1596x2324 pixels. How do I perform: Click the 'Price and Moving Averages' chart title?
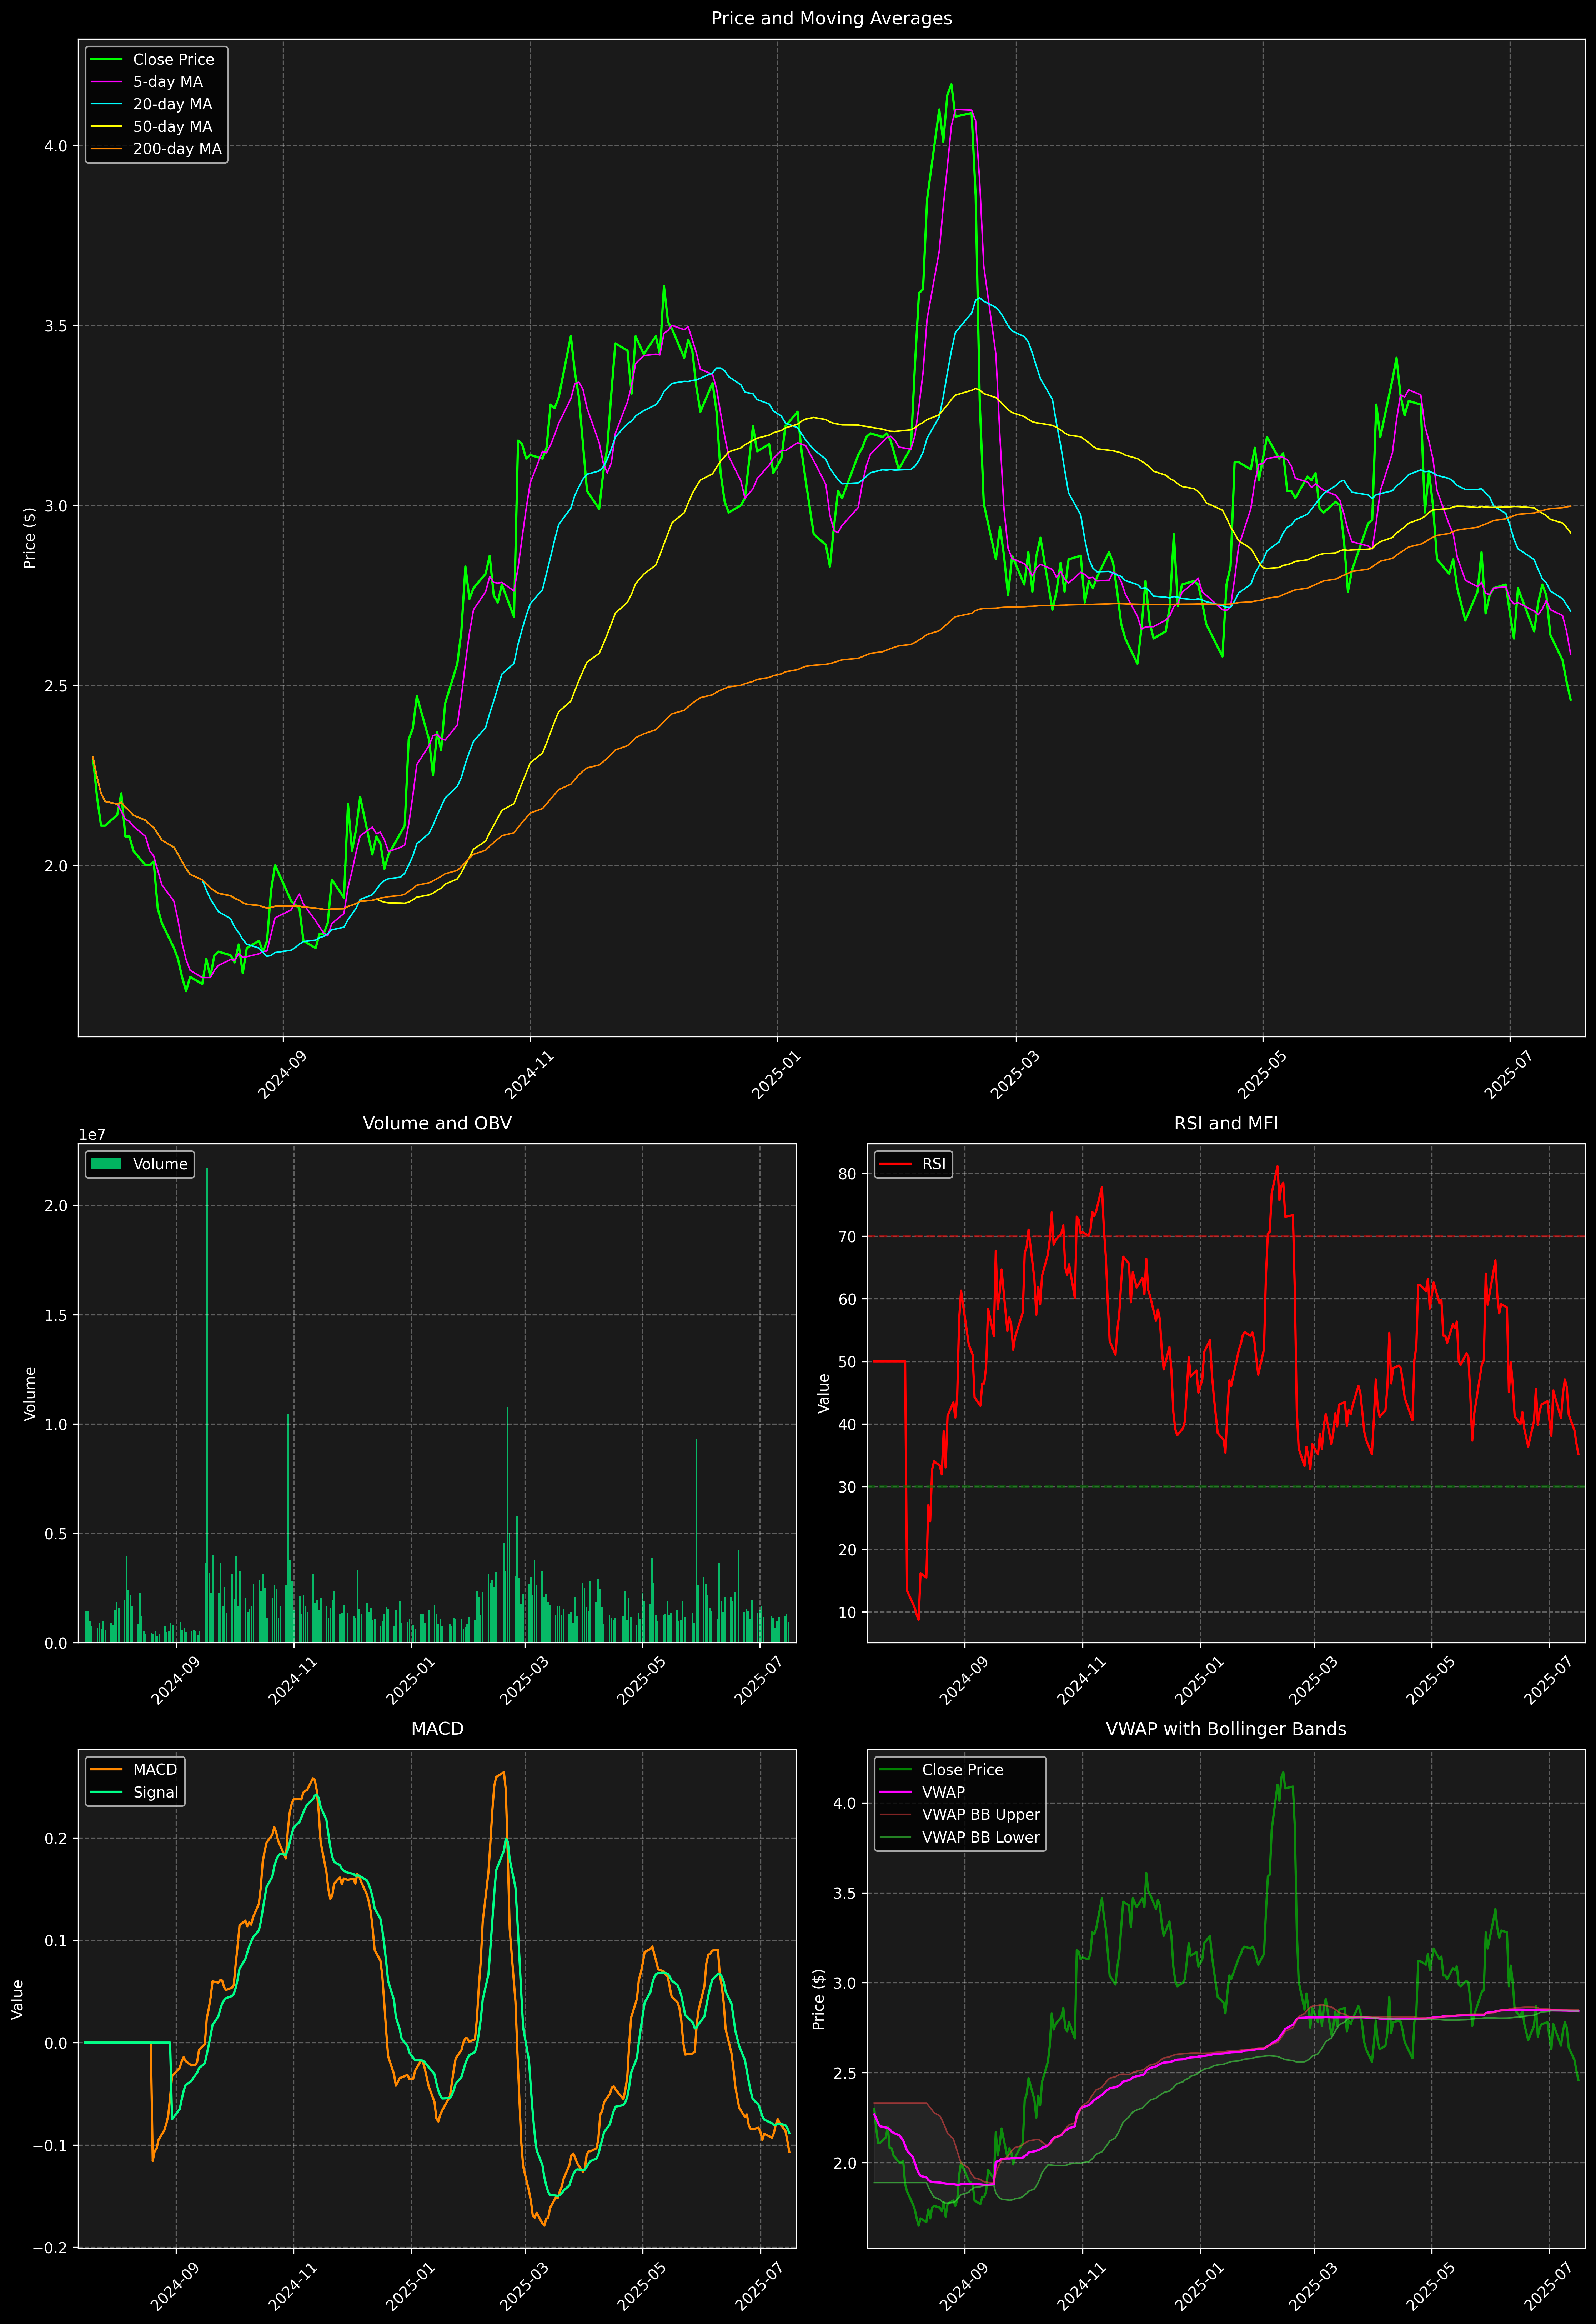click(x=831, y=18)
